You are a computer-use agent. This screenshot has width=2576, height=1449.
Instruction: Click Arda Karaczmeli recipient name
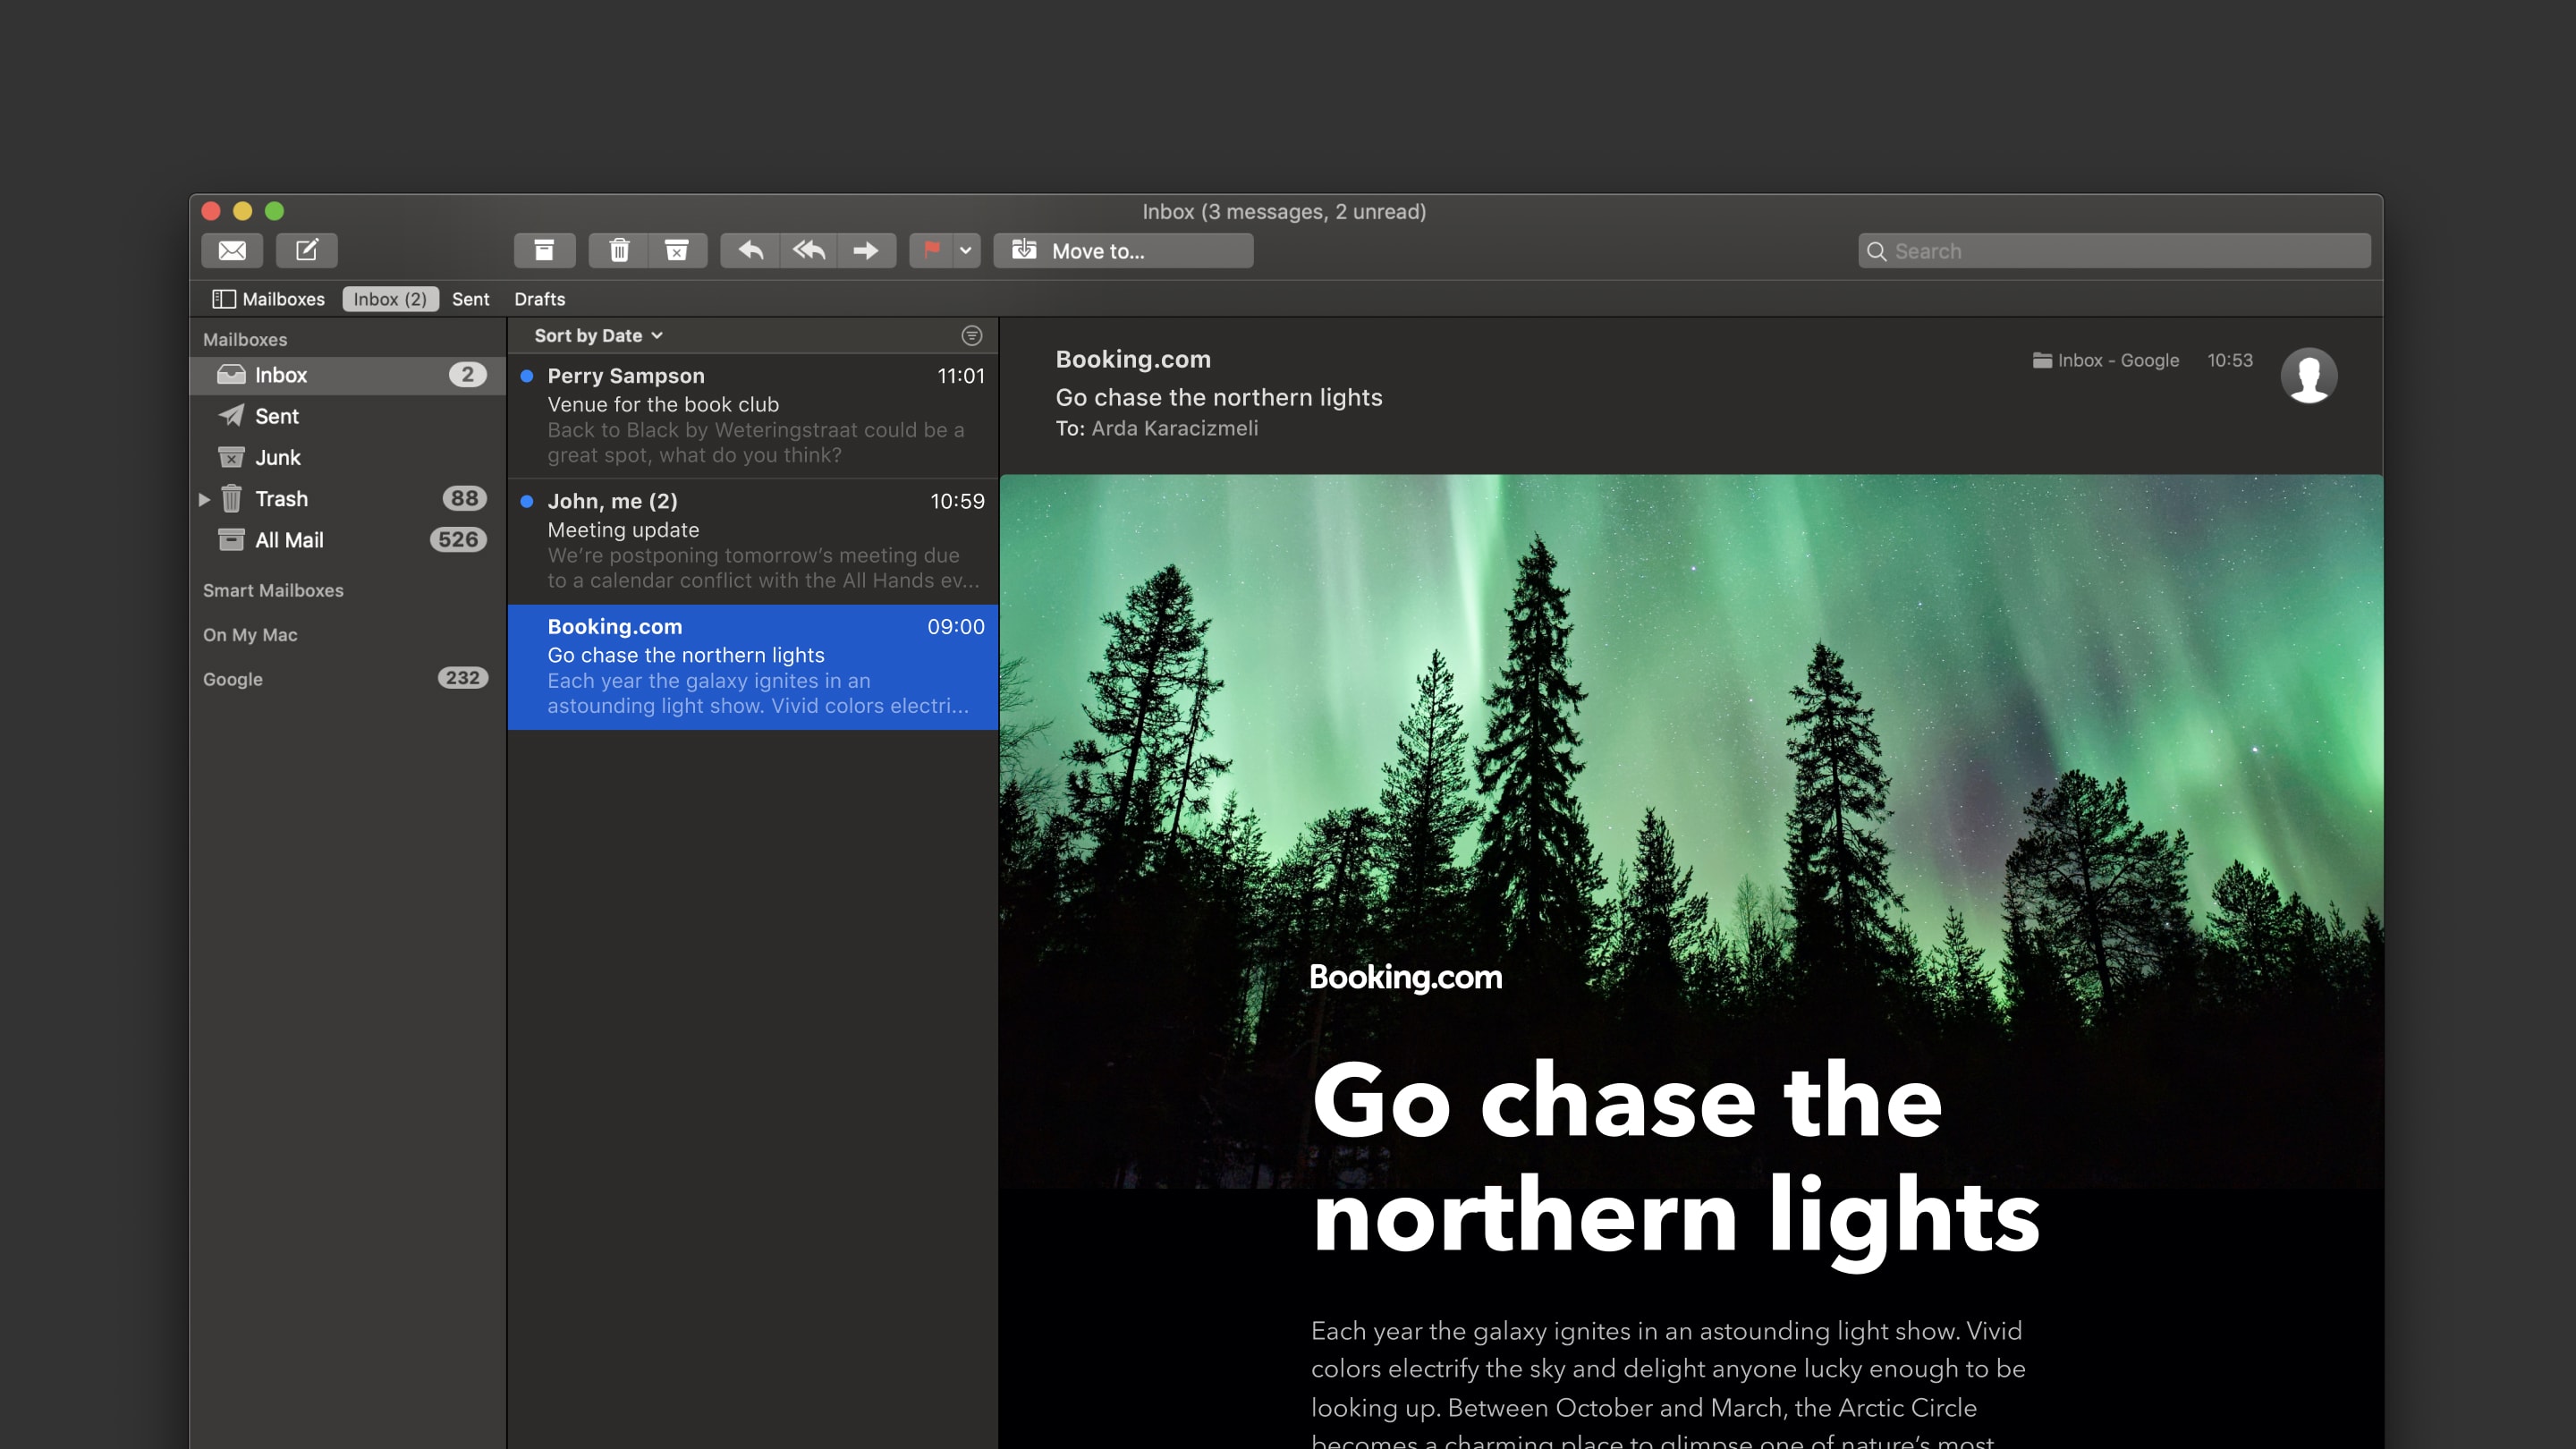(x=1175, y=428)
